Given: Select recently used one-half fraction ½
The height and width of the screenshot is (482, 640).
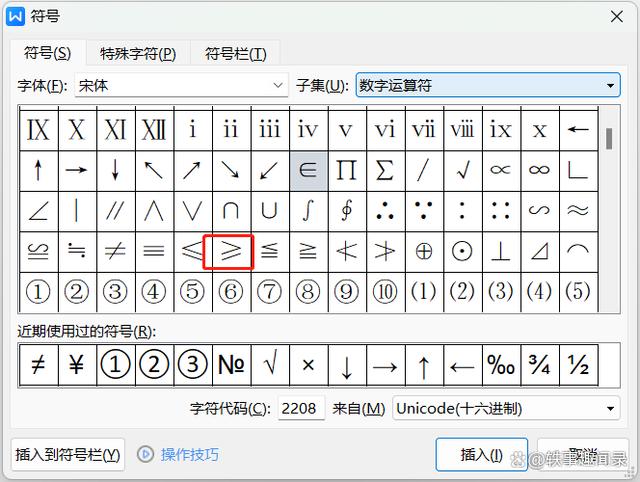Looking at the screenshot, I should click(x=578, y=364).
